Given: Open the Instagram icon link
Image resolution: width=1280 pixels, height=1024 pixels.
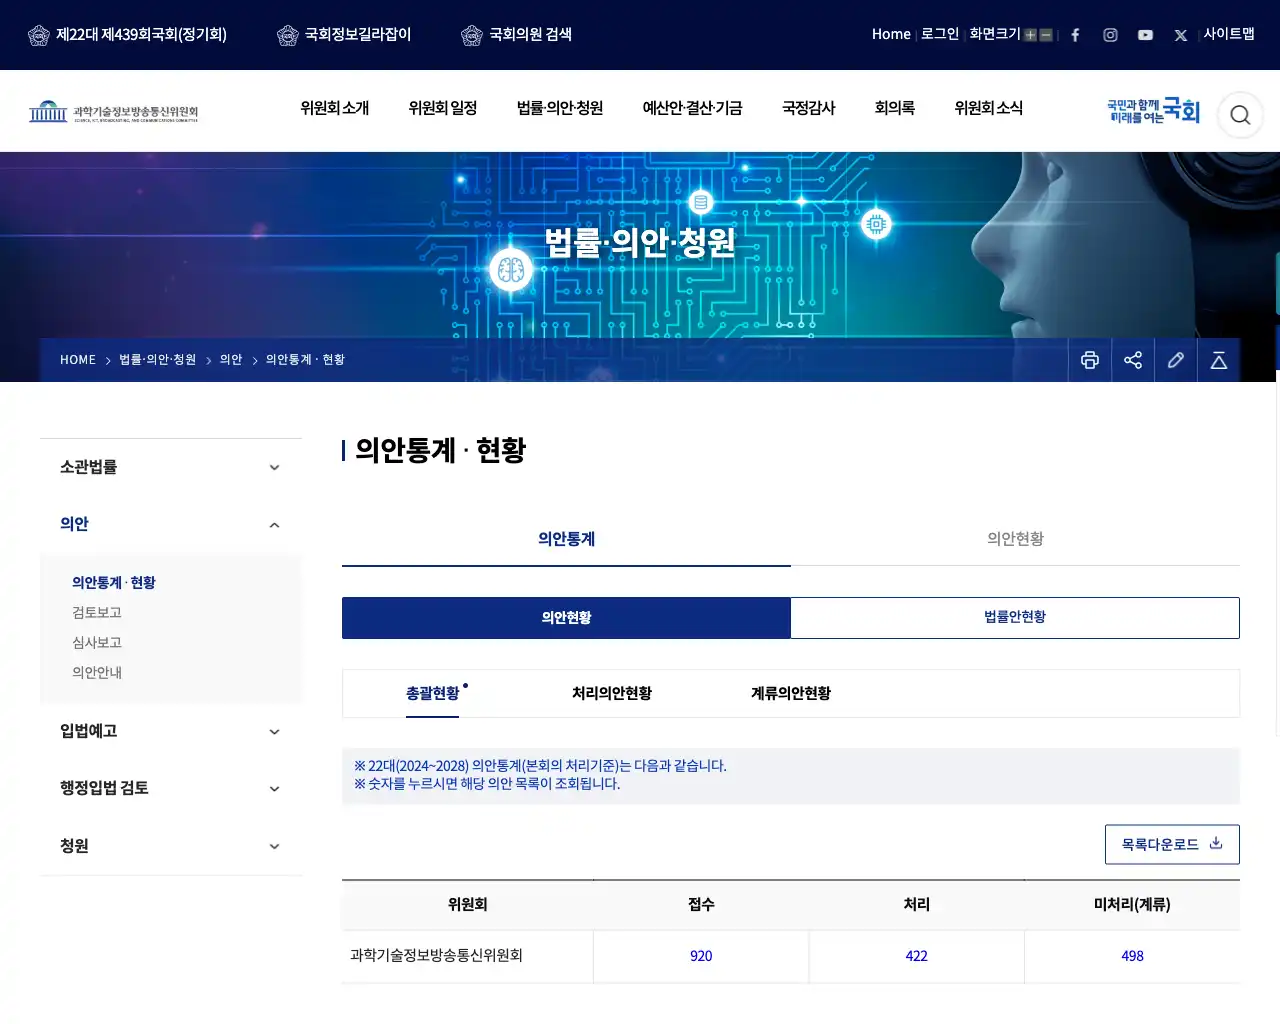Looking at the screenshot, I should point(1110,35).
